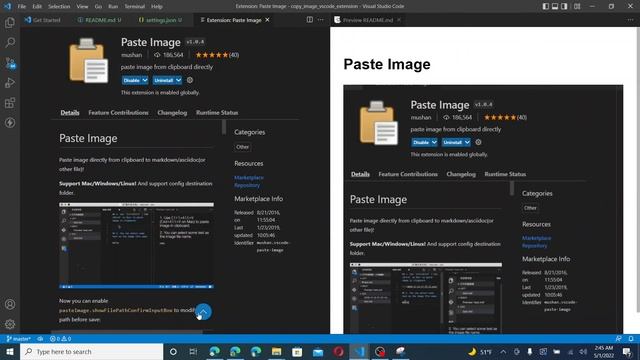640x360 pixels.
Task: Open Task View on the taskbar
Action: coord(193,351)
